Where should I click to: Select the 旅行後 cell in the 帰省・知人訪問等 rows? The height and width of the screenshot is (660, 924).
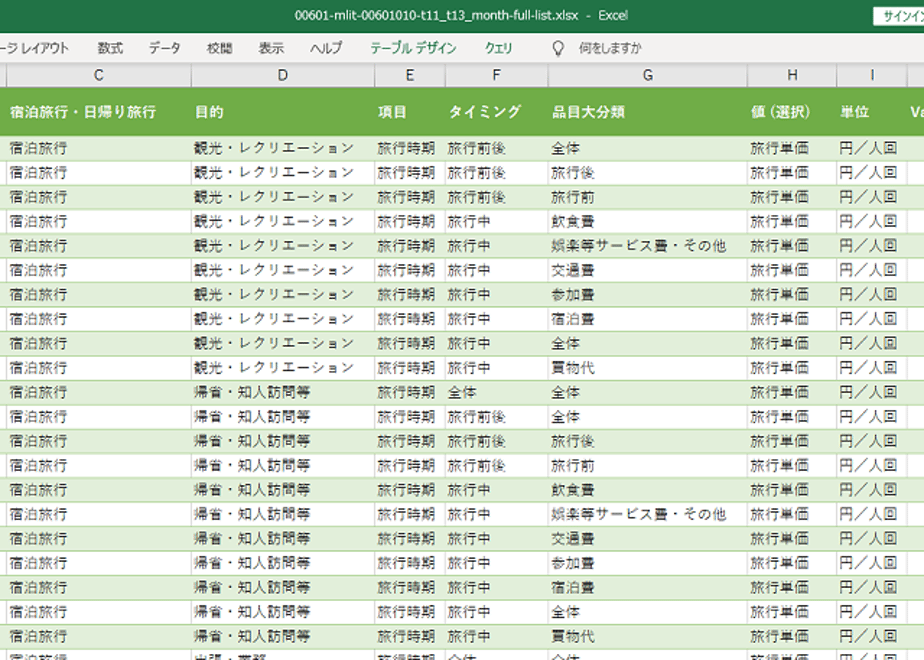point(648,441)
